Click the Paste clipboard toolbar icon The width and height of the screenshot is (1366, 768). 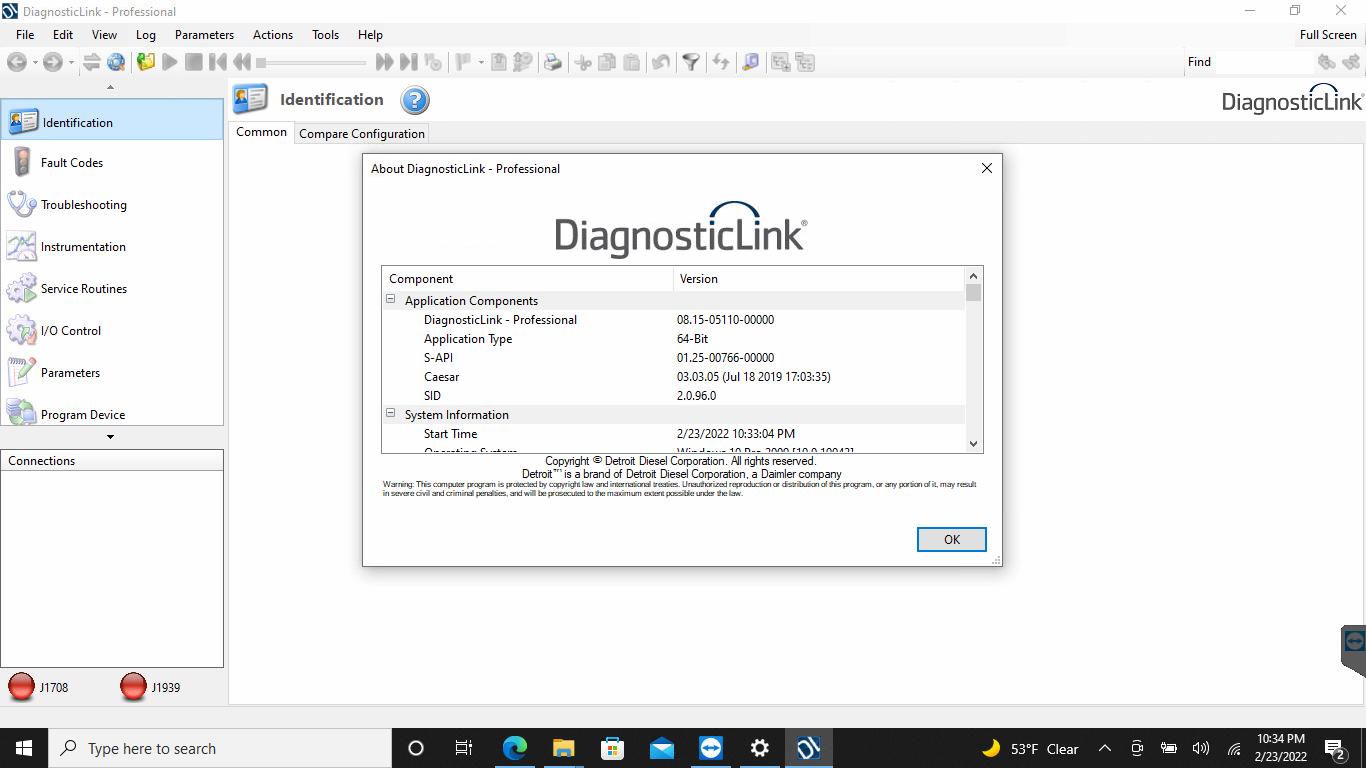click(631, 62)
